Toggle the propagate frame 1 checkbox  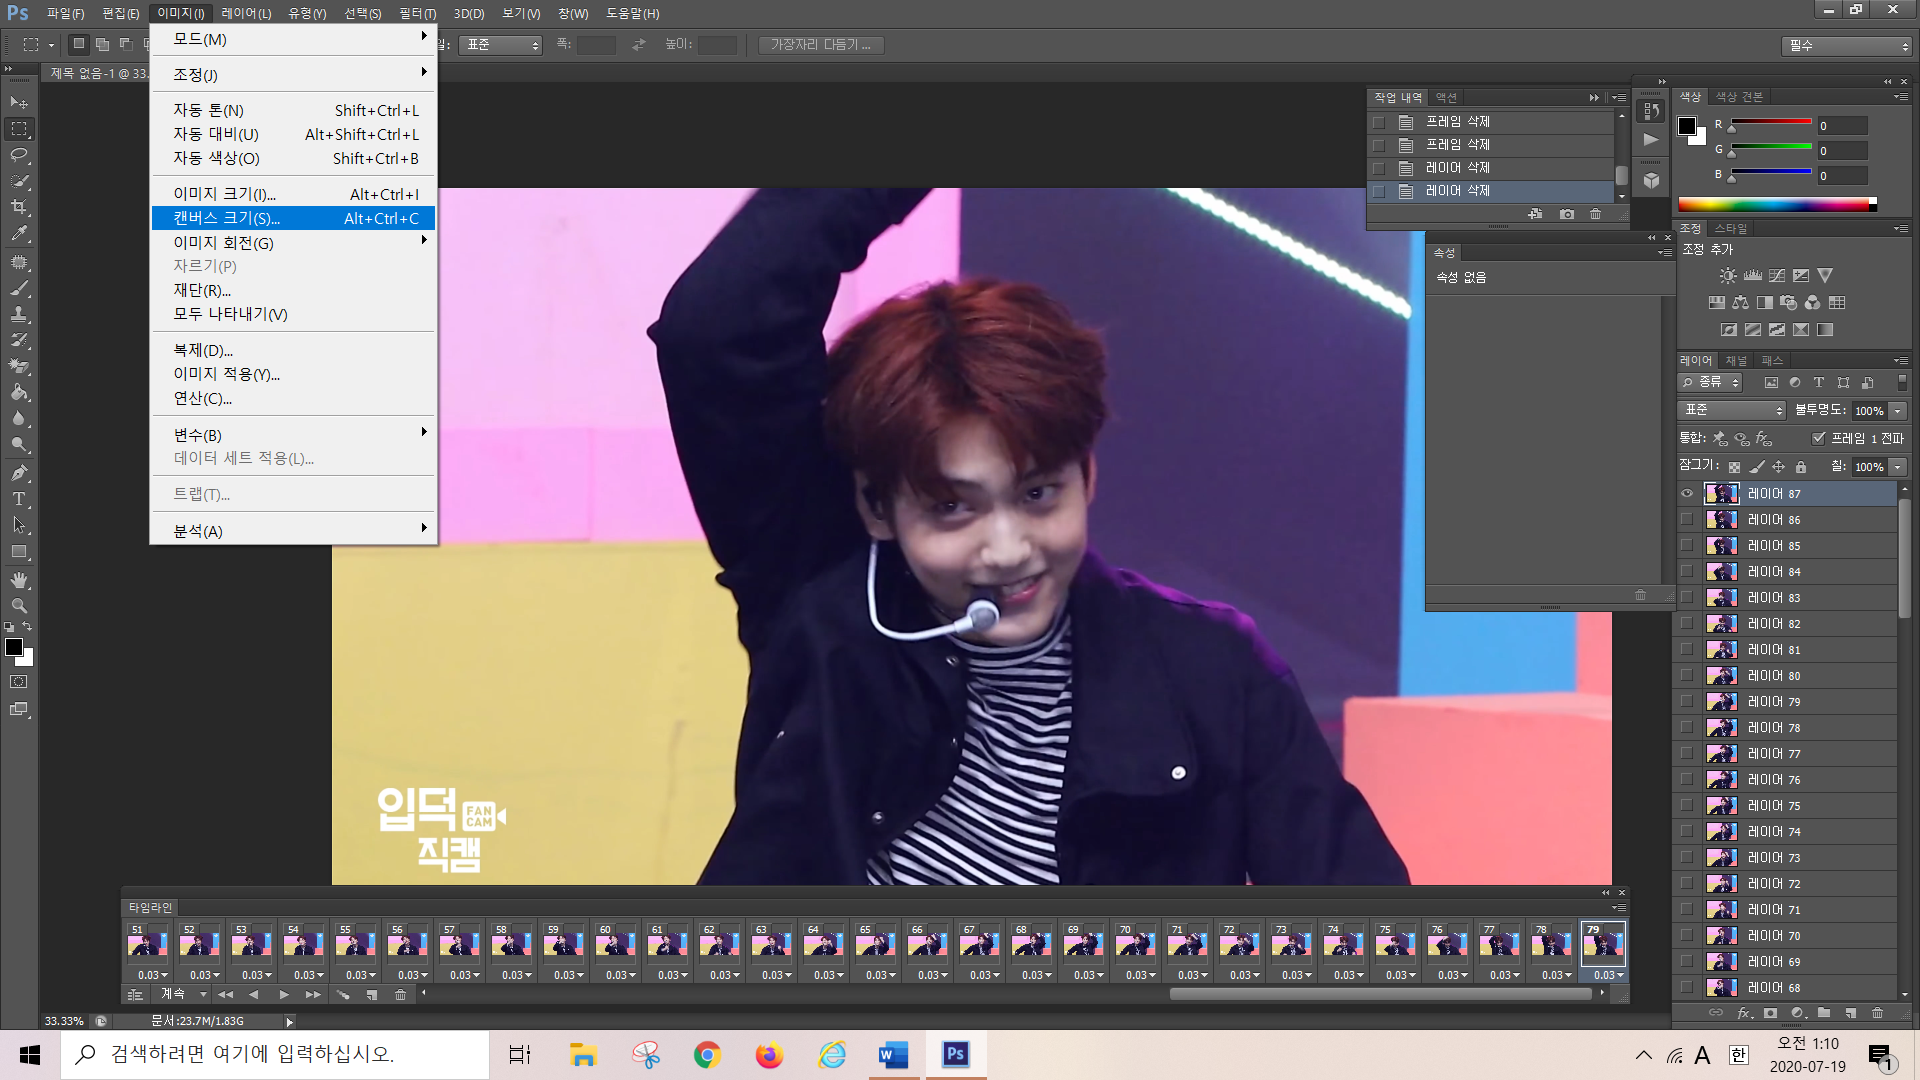[1819, 438]
